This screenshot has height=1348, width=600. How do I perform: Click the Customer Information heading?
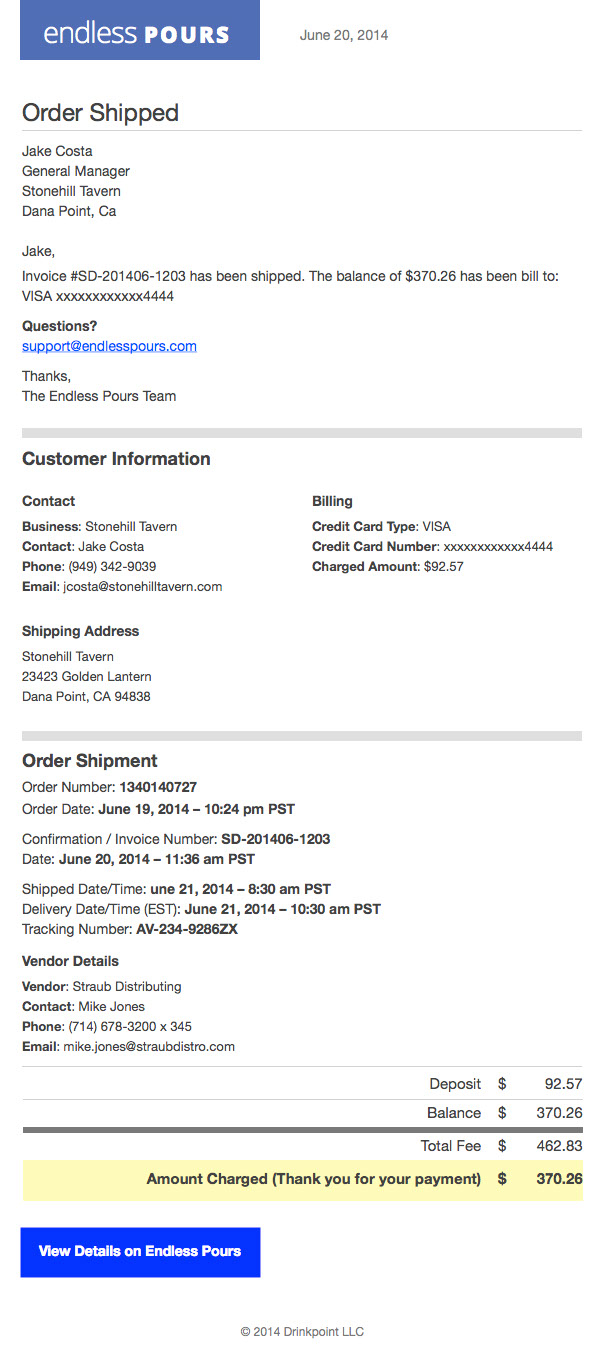[116, 459]
